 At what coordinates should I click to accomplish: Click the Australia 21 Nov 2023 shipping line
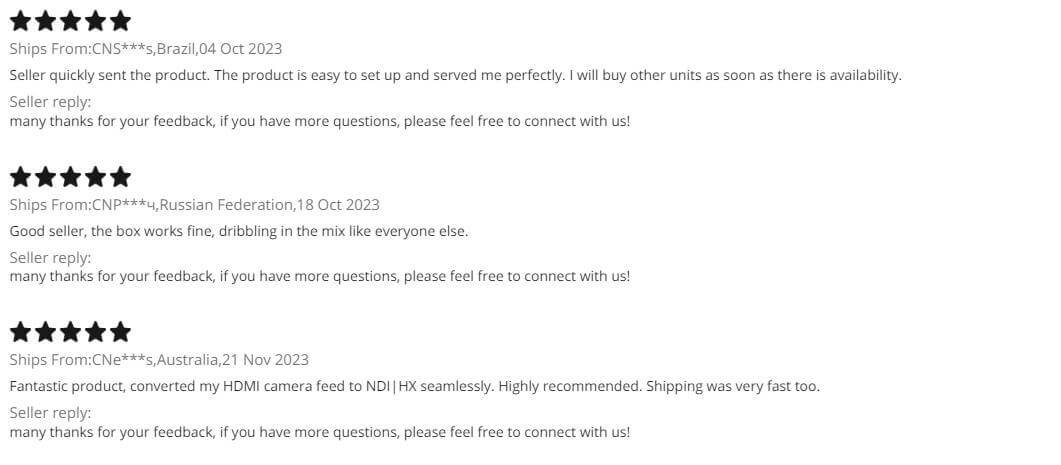point(159,360)
